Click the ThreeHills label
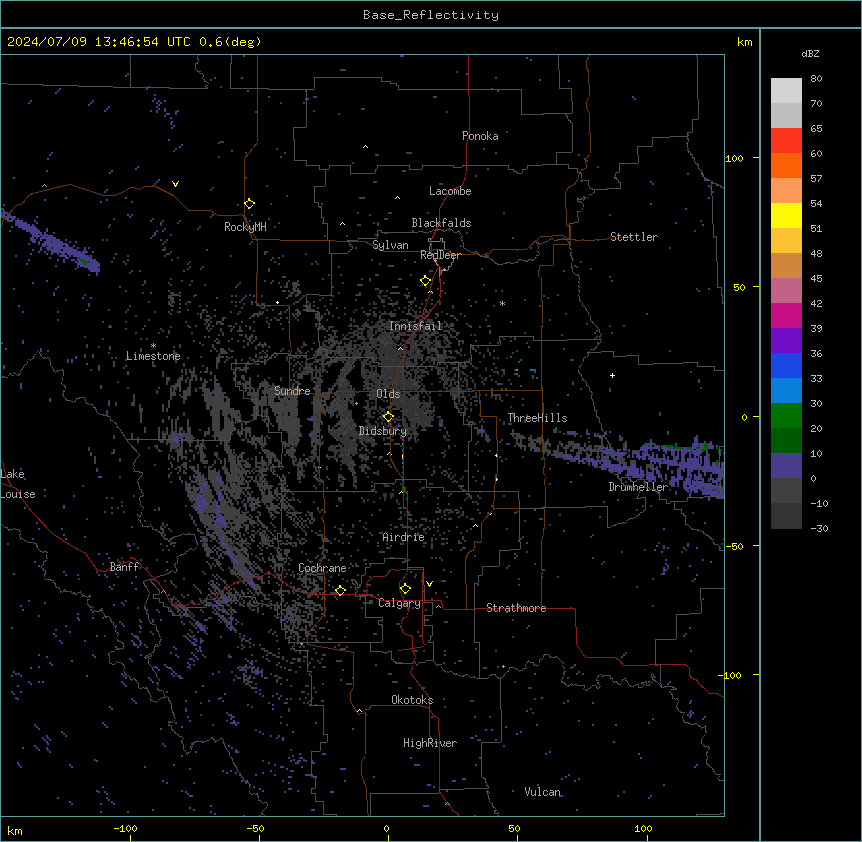The width and height of the screenshot is (862, 842). tap(537, 418)
